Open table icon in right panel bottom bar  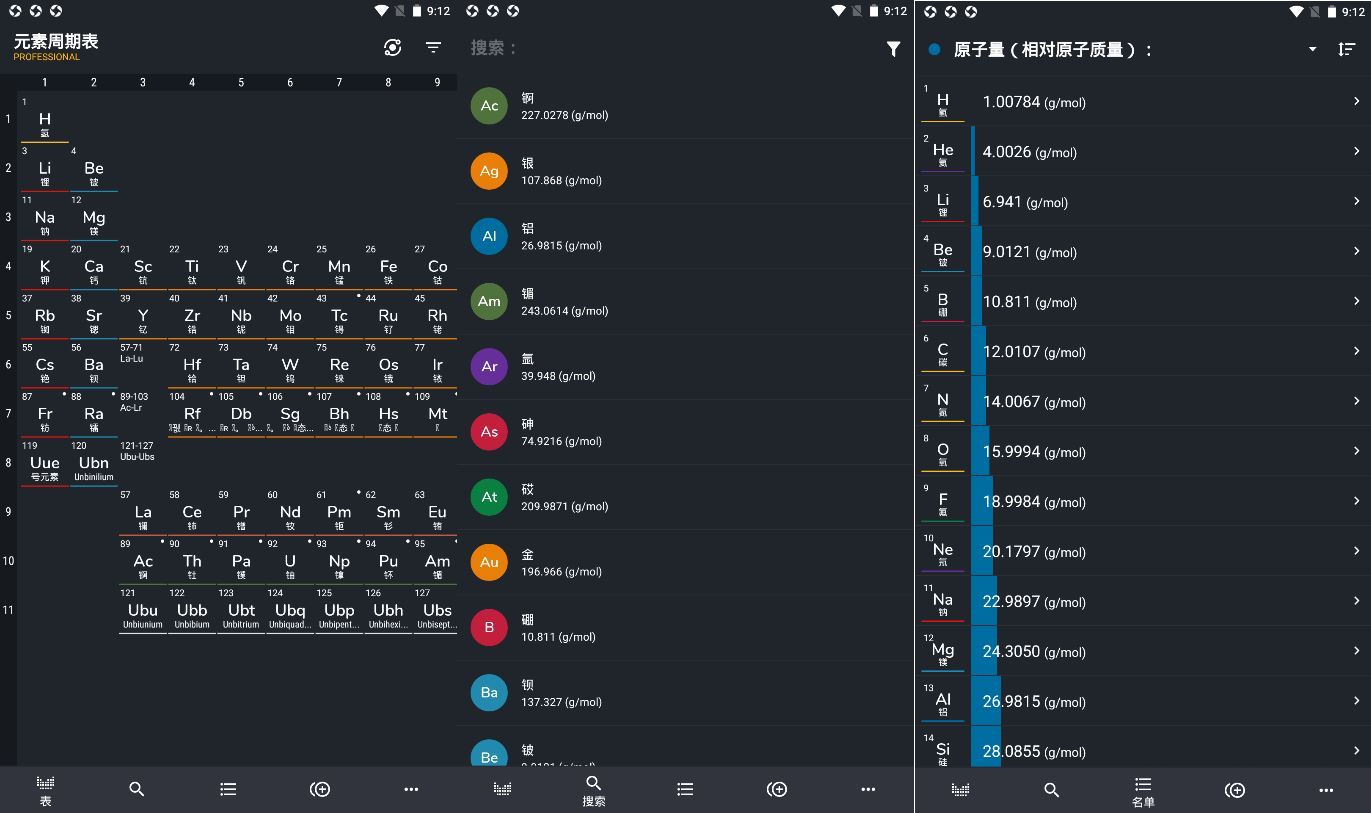coord(960,789)
